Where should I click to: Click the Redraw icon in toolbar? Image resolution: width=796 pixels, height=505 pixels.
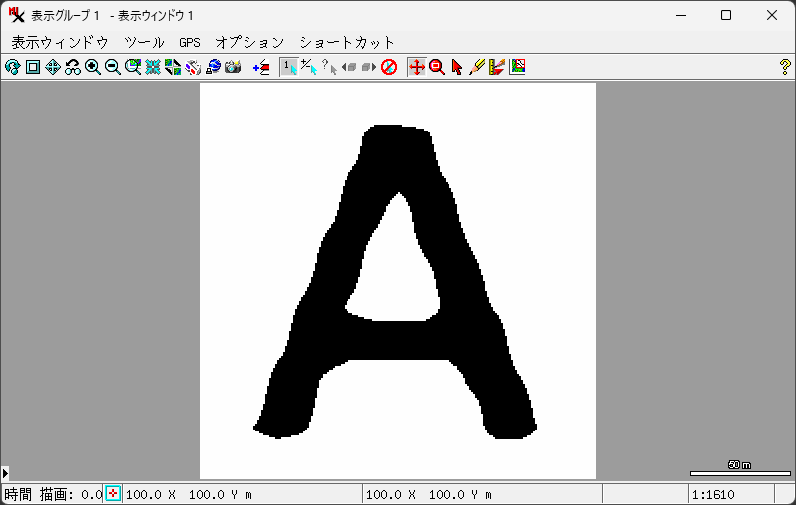tap(13, 67)
